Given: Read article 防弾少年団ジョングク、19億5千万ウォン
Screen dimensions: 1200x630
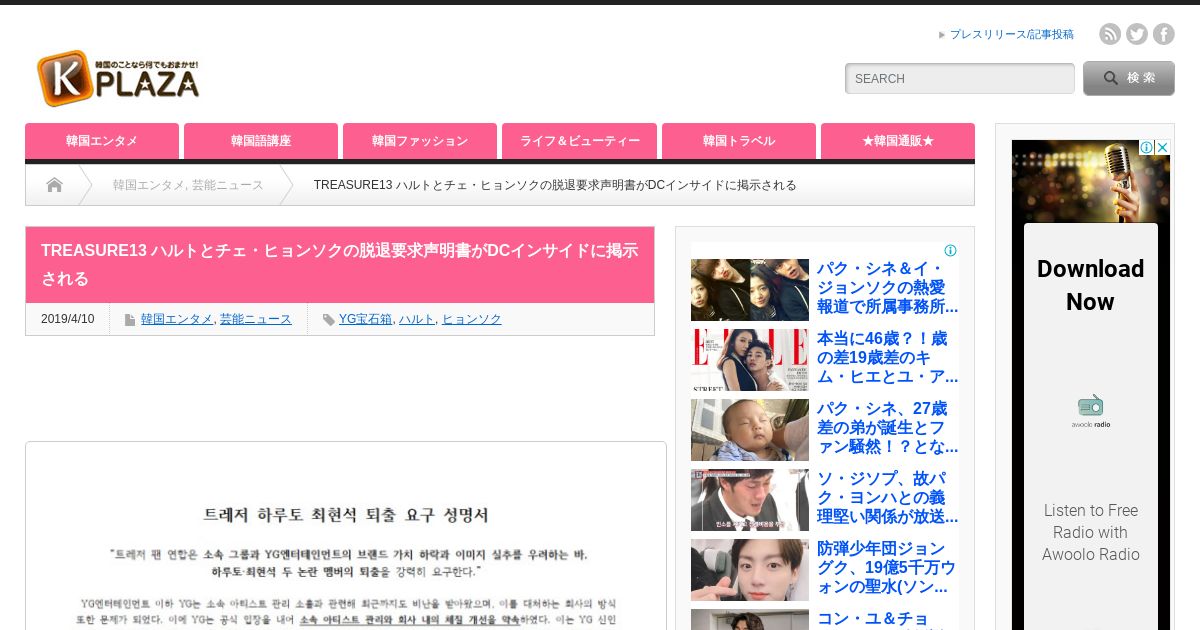Looking at the screenshot, I should pyautogui.click(x=887, y=567).
